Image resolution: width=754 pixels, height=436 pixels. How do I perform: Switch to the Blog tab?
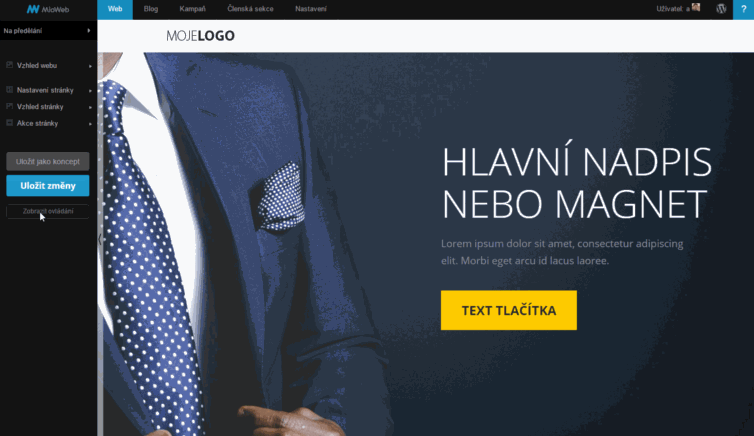pos(151,9)
